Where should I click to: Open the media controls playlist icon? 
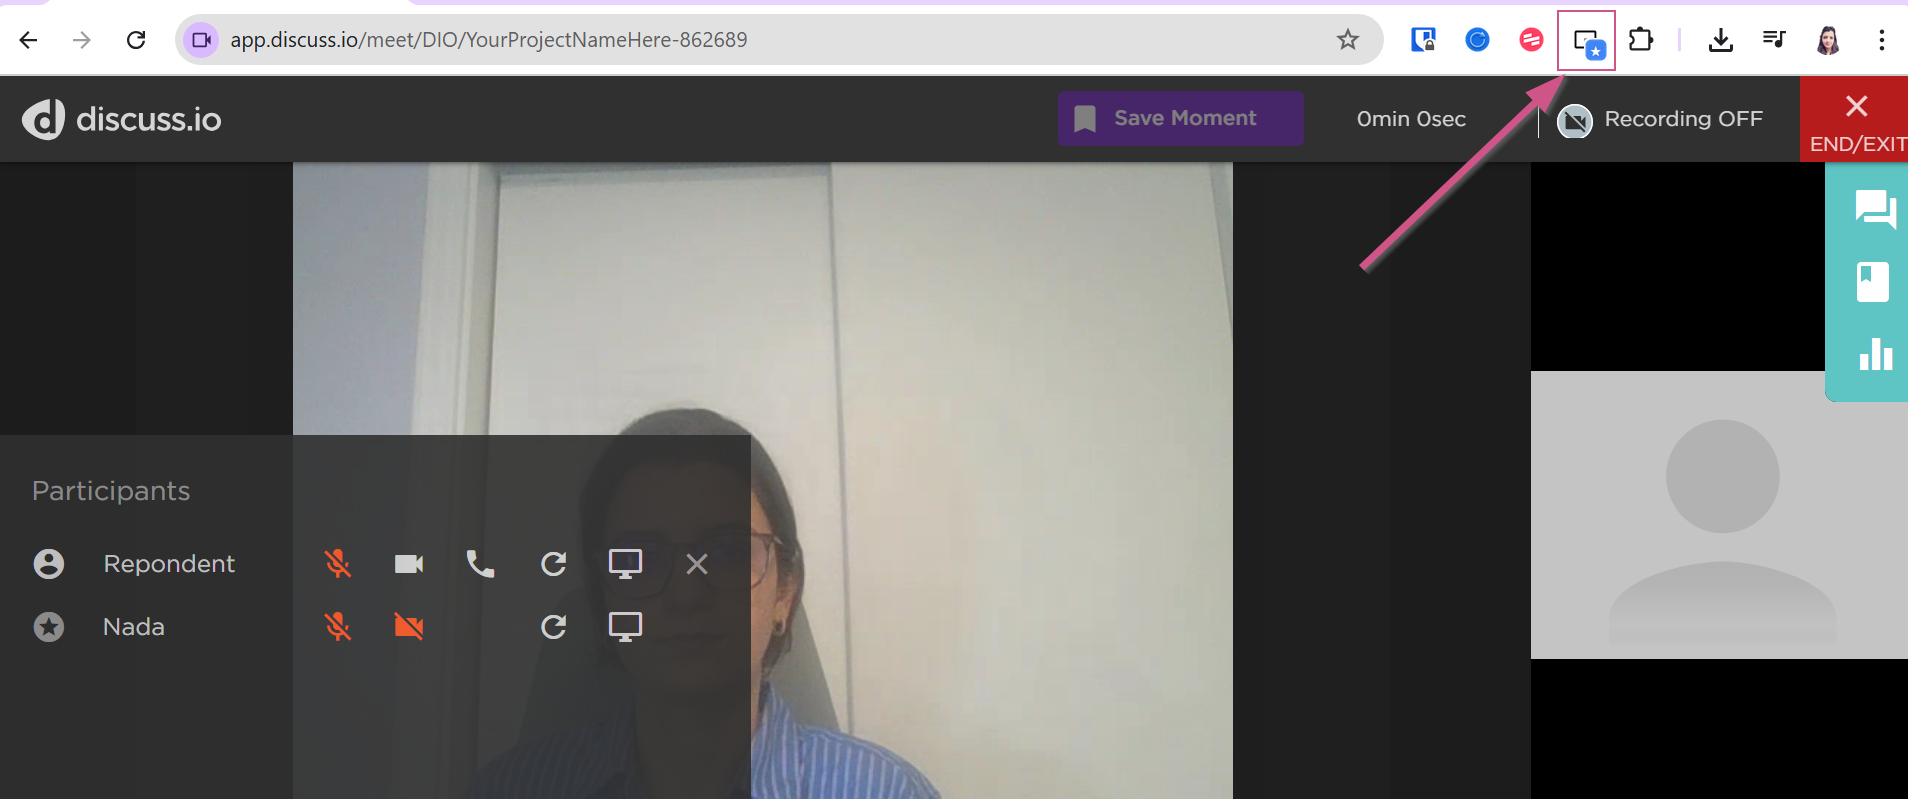[1774, 40]
